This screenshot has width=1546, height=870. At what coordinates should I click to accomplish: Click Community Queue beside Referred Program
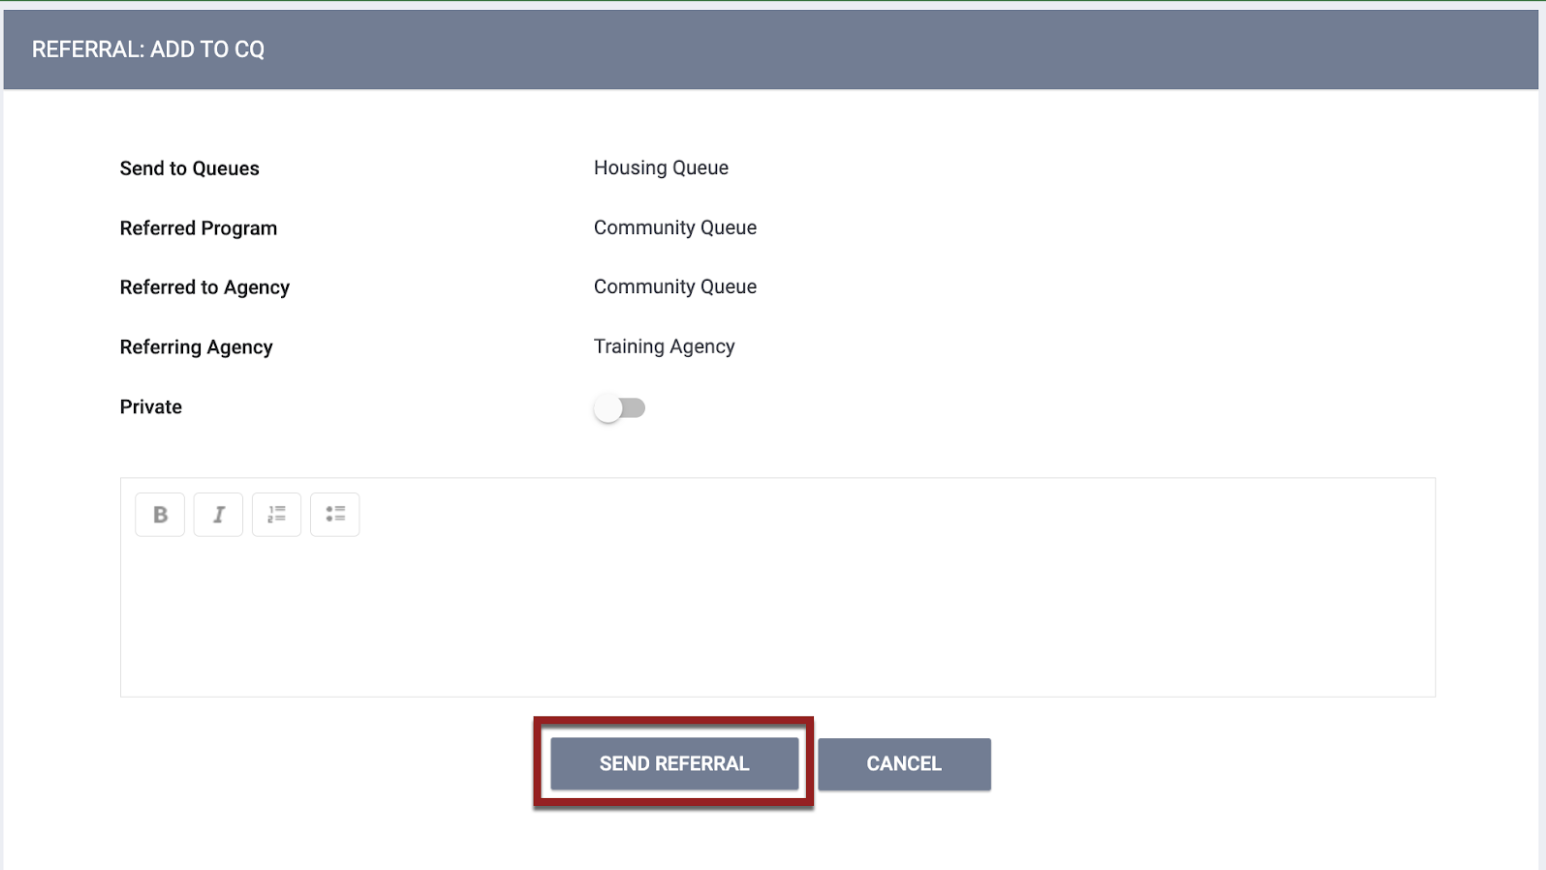point(675,228)
